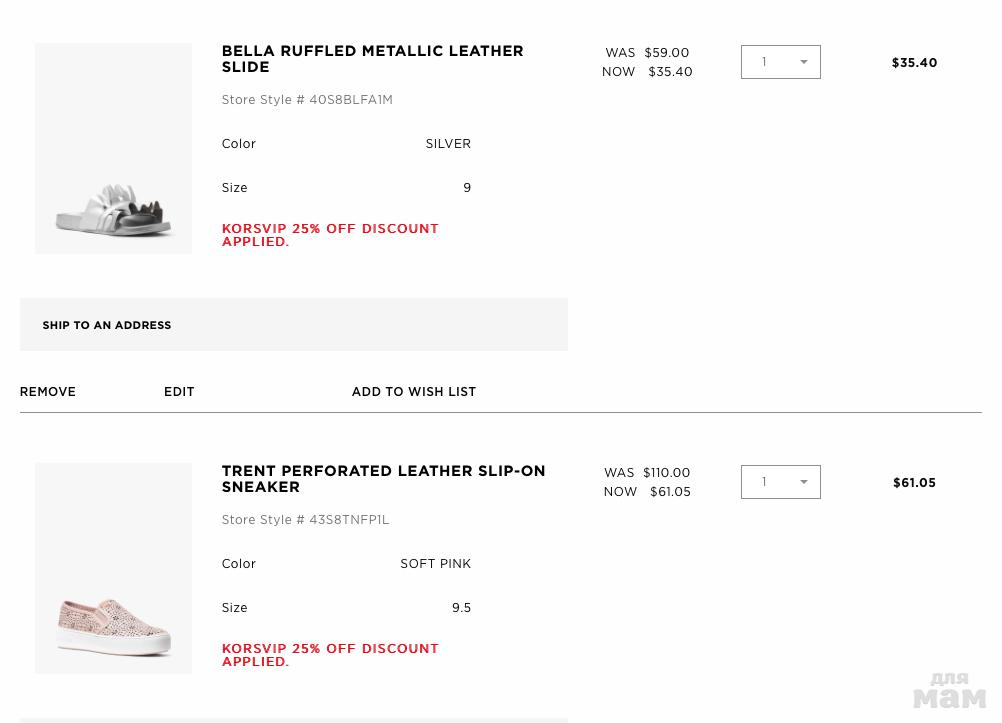Click the $35.40 item total price
The width and height of the screenshot is (1002, 723).
[914, 63]
